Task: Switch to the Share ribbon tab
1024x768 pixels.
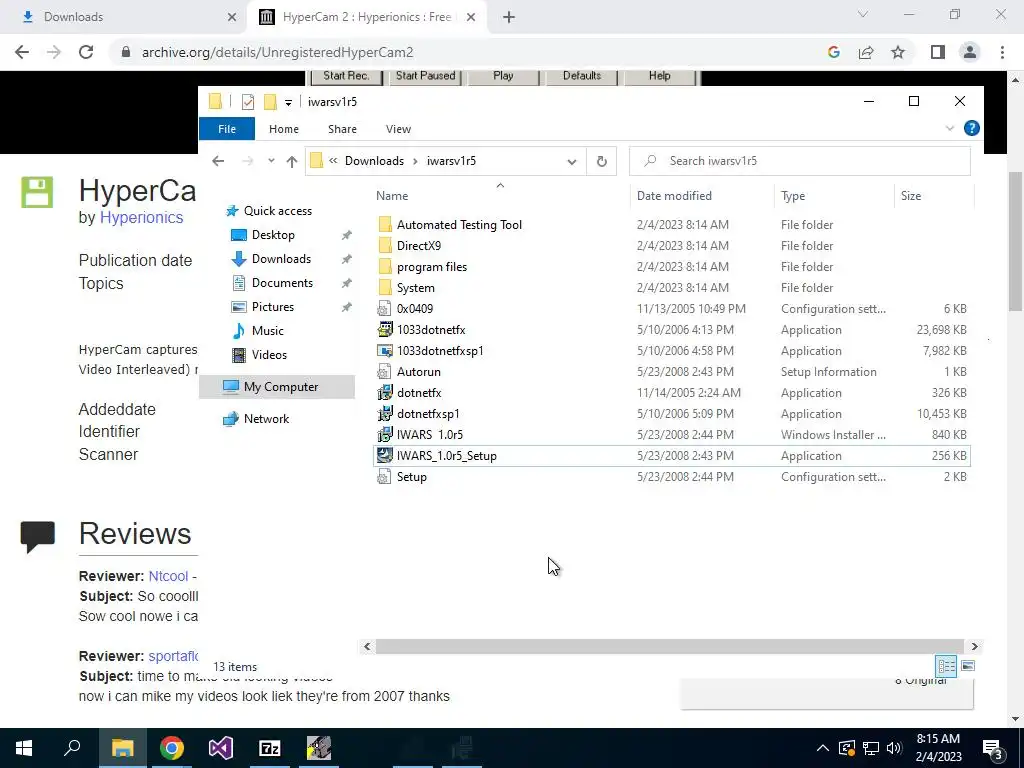Action: coord(342,129)
